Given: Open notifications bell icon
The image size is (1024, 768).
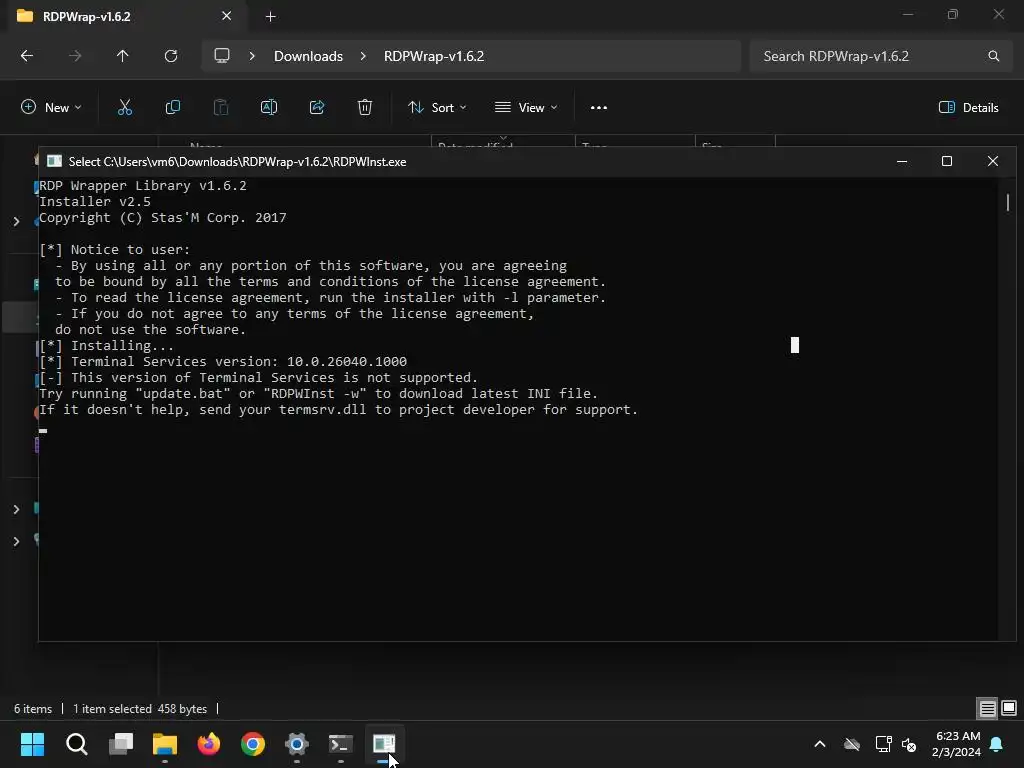Looking at the screenshot, I should (997, 744).
